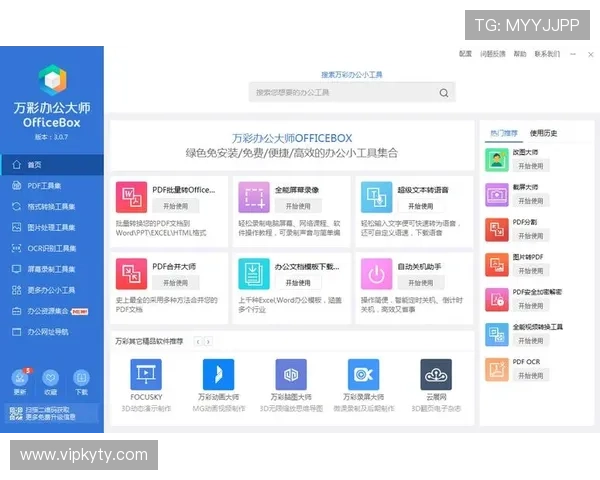Open 屏幕录制工具集 in sidebar
Viewport: 600px width, 480px height.
click(x=52, y=269)
